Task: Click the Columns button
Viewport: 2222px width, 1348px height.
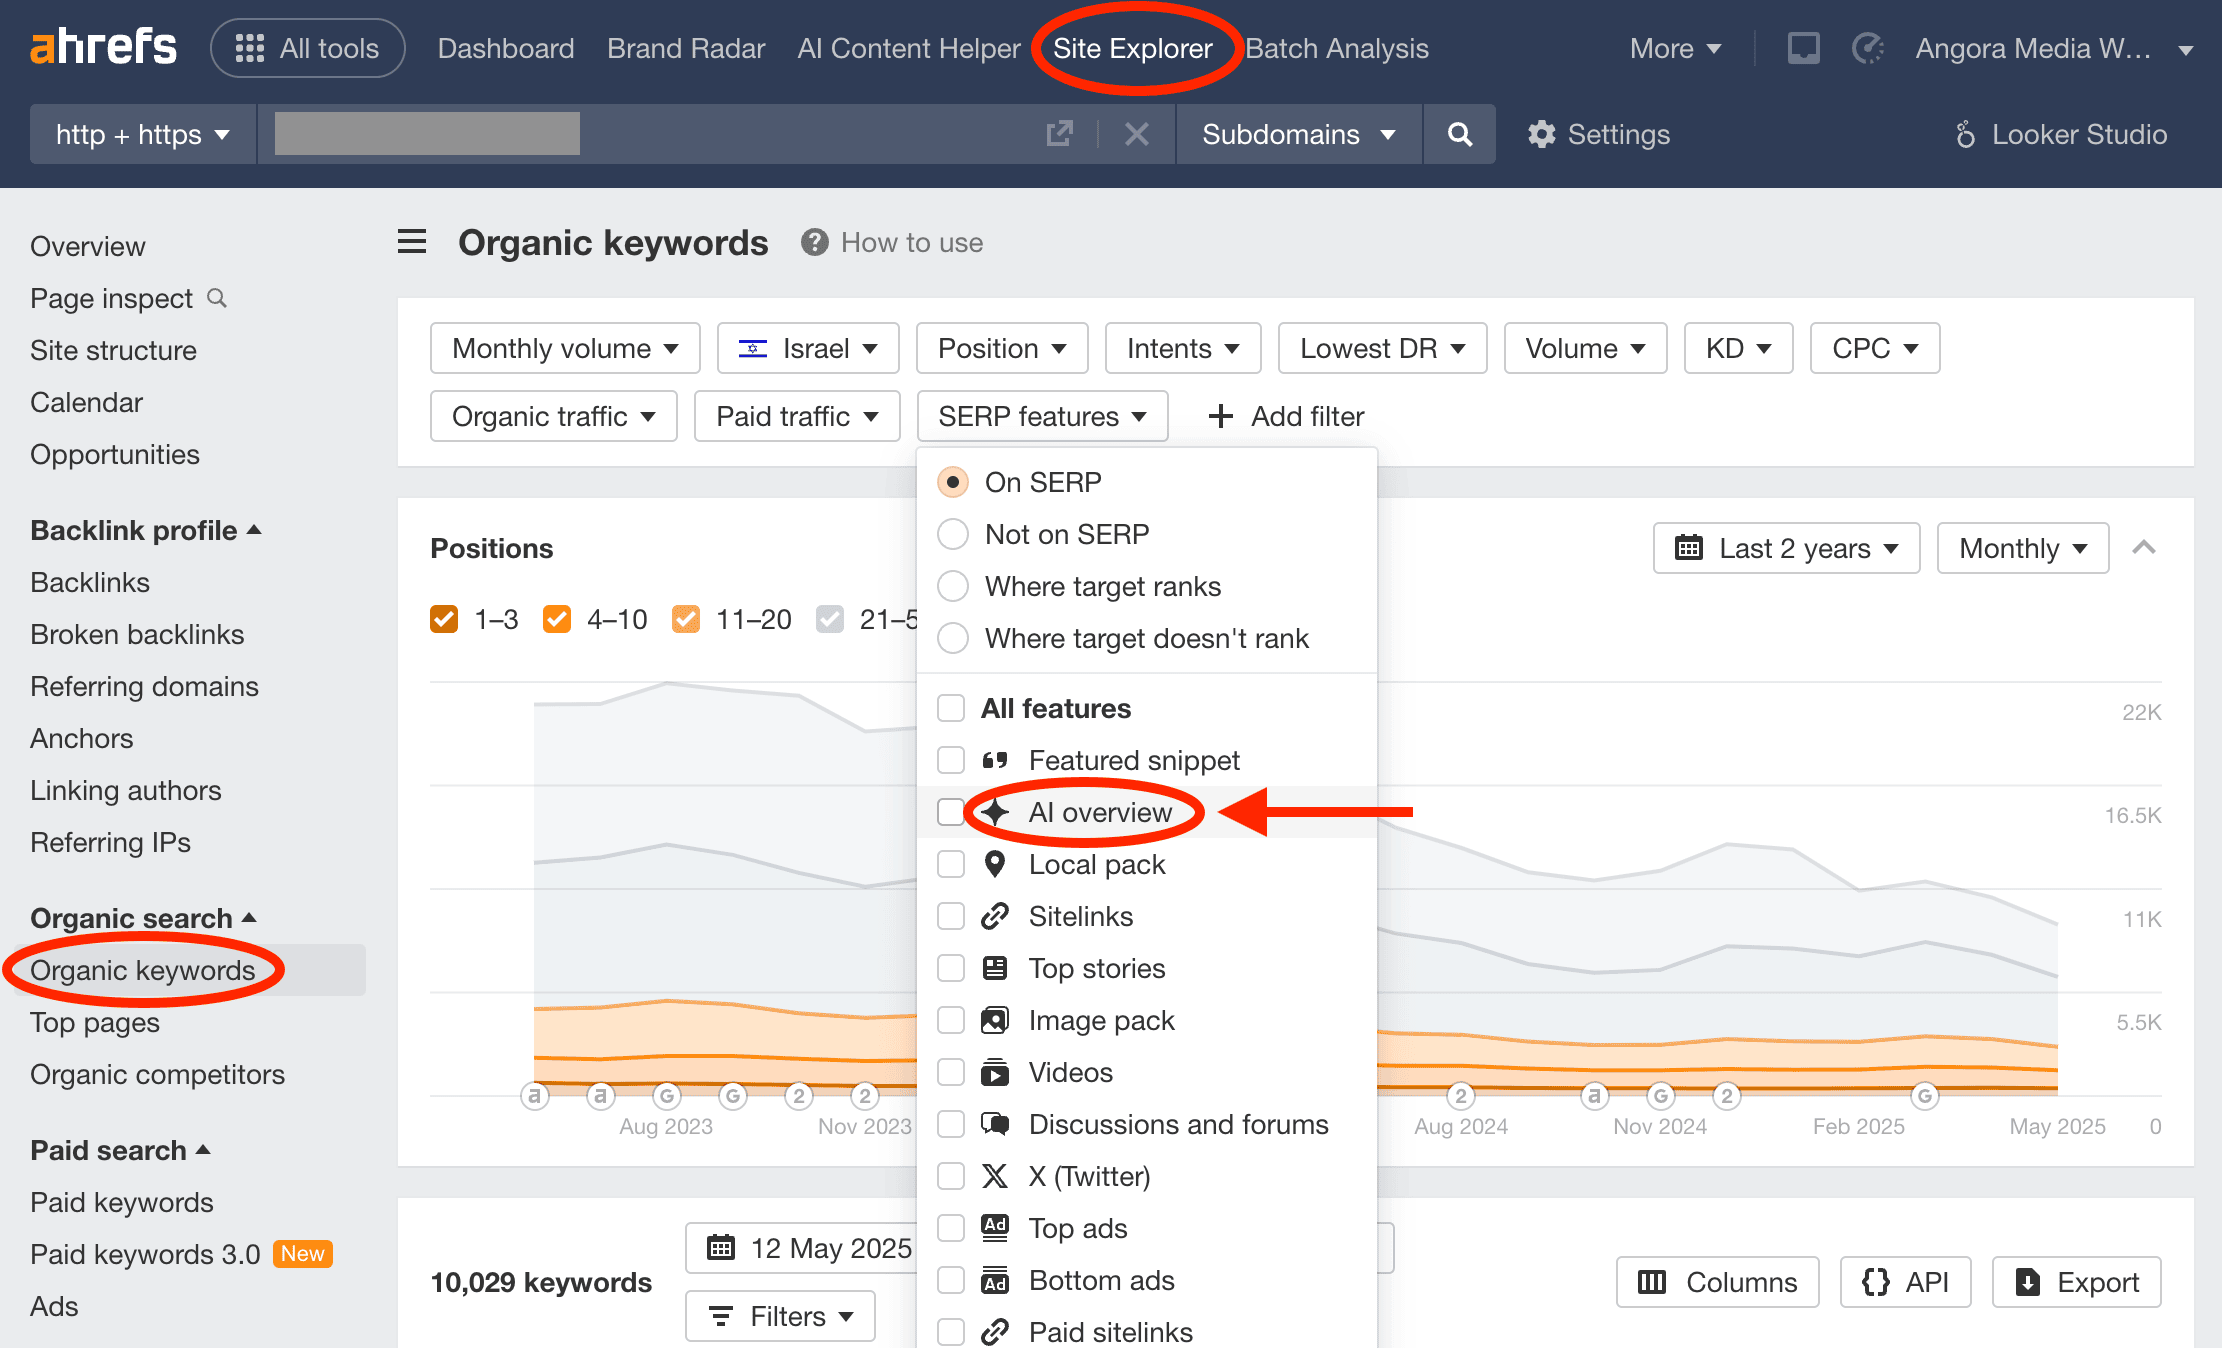Action: 1717,1282
